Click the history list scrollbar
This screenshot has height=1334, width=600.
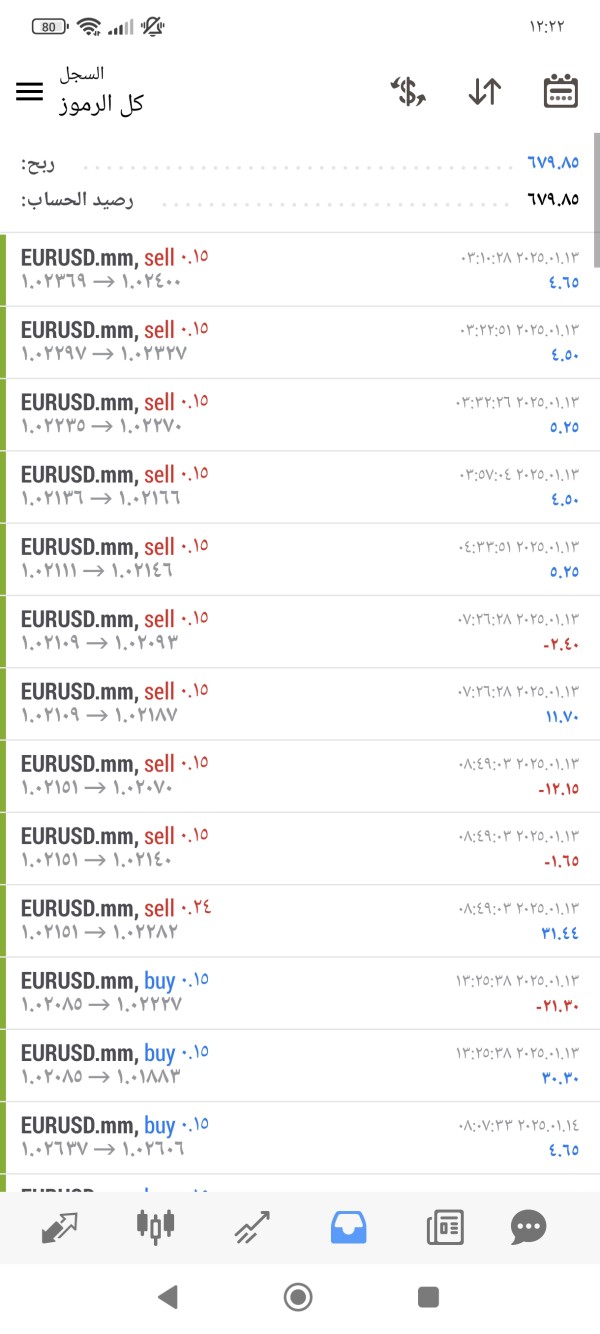596,195
